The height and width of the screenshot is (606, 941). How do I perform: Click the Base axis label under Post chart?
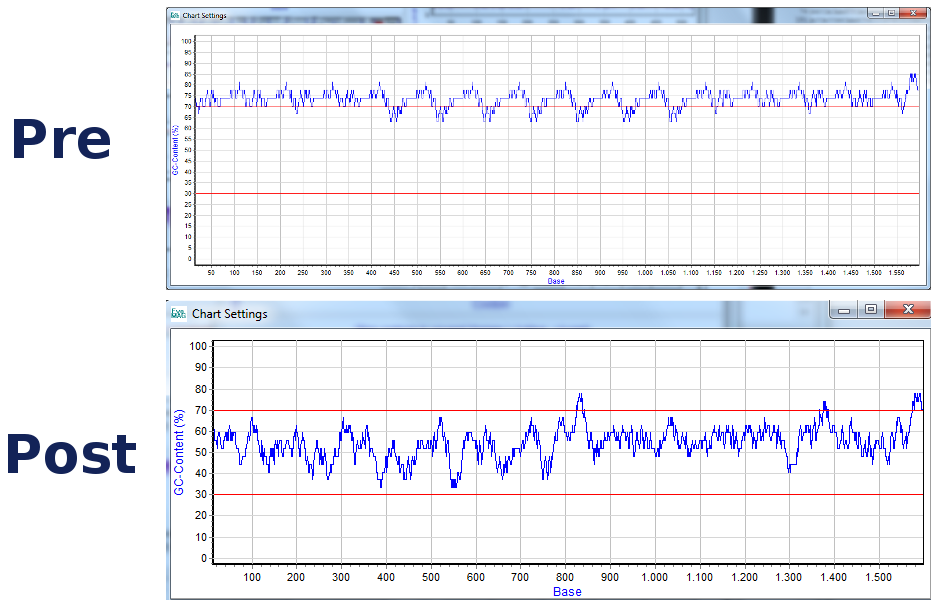[x=567, y=592]
